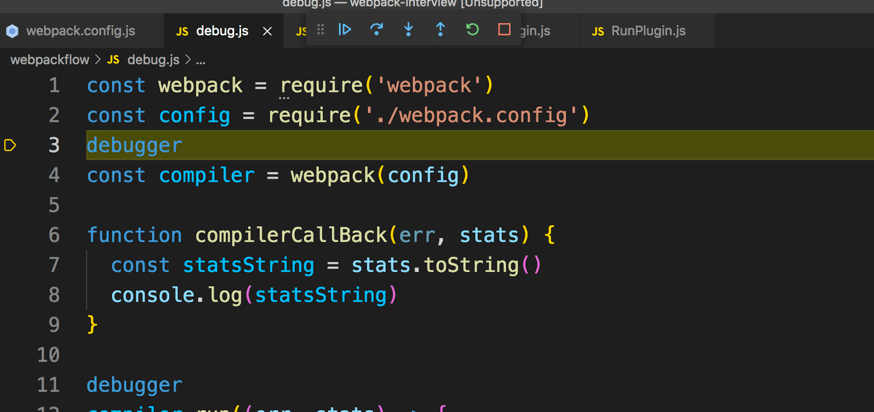Toggle a breakpoint at line number 11
The height and width of the screenshot is (412, 874).
click(x=48, y=385)
